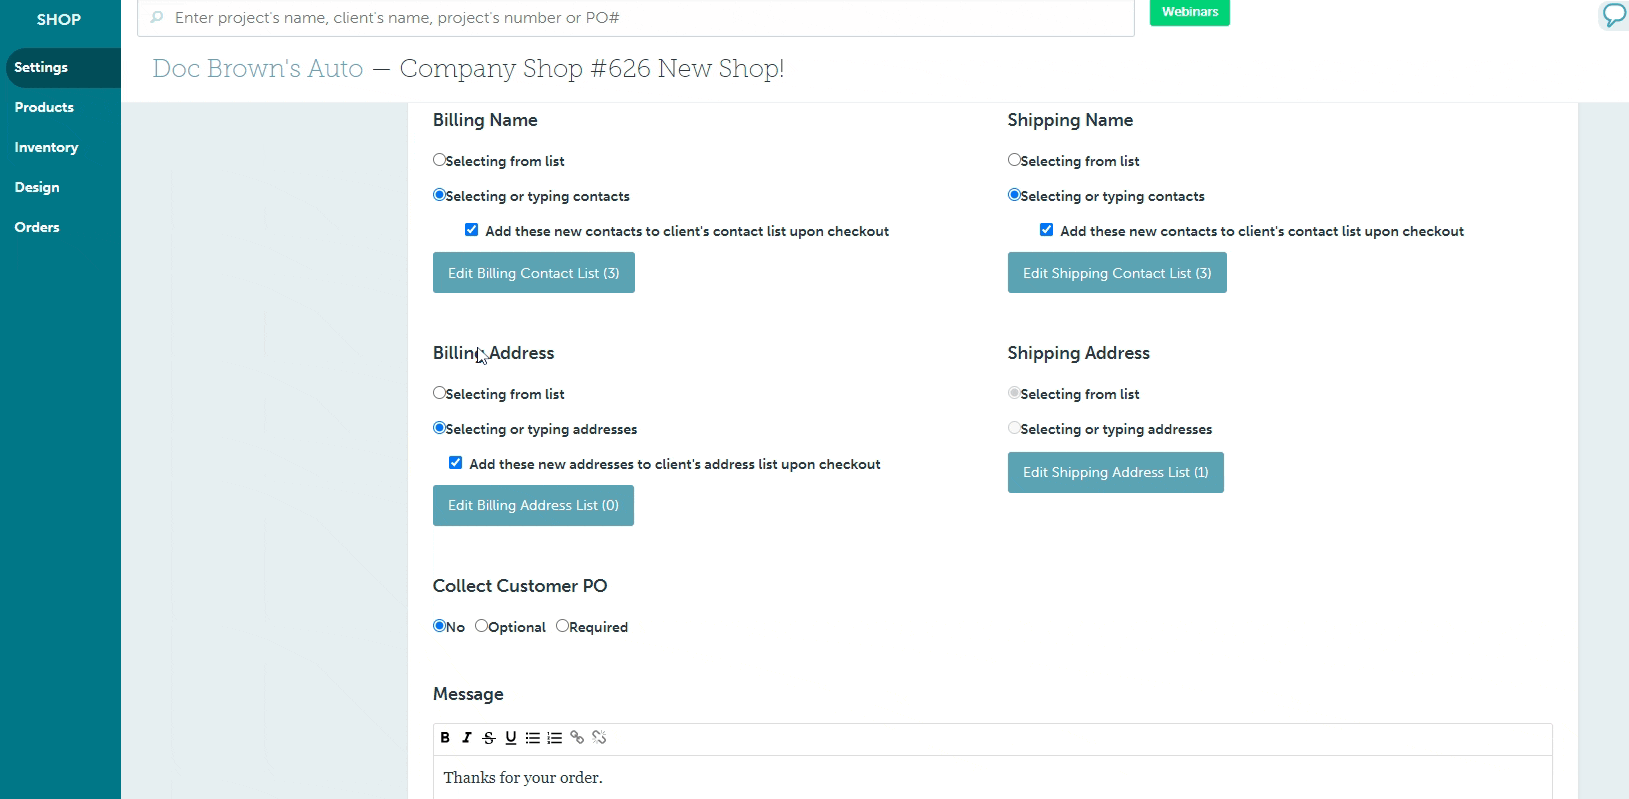The width and height of the screenshot is (1629, 799).
Task: Apply strikethrough formatting in Message editor
Action: point(489,738)
